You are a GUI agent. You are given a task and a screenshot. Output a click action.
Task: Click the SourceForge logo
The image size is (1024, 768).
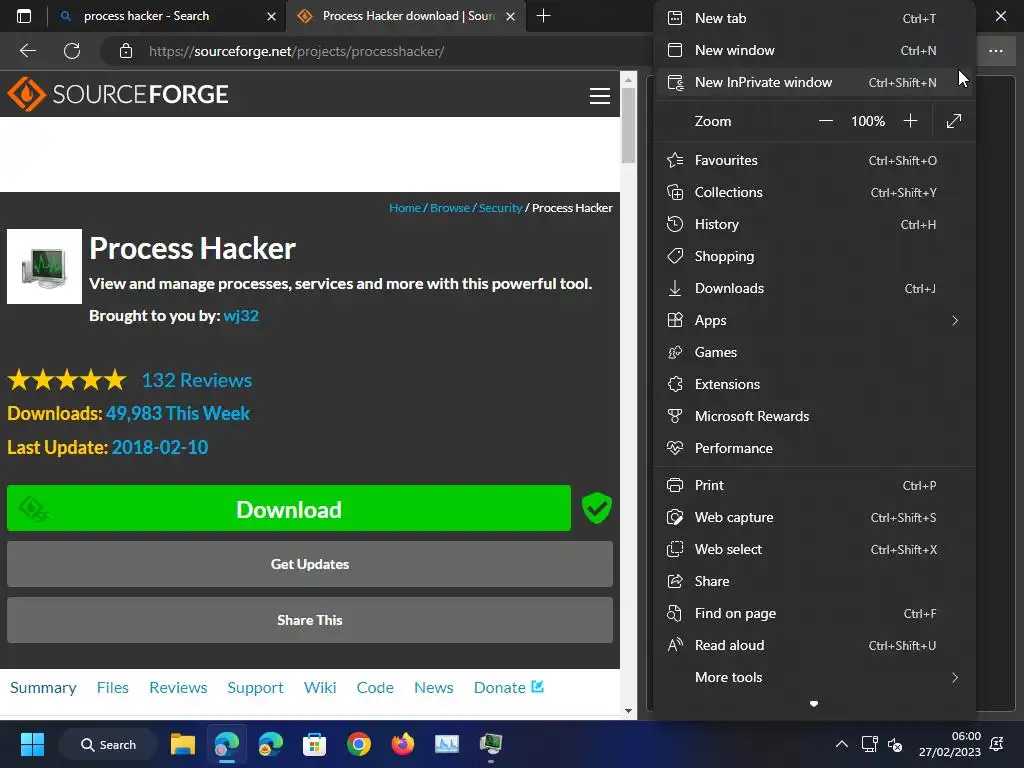click(x=118, y=95)
